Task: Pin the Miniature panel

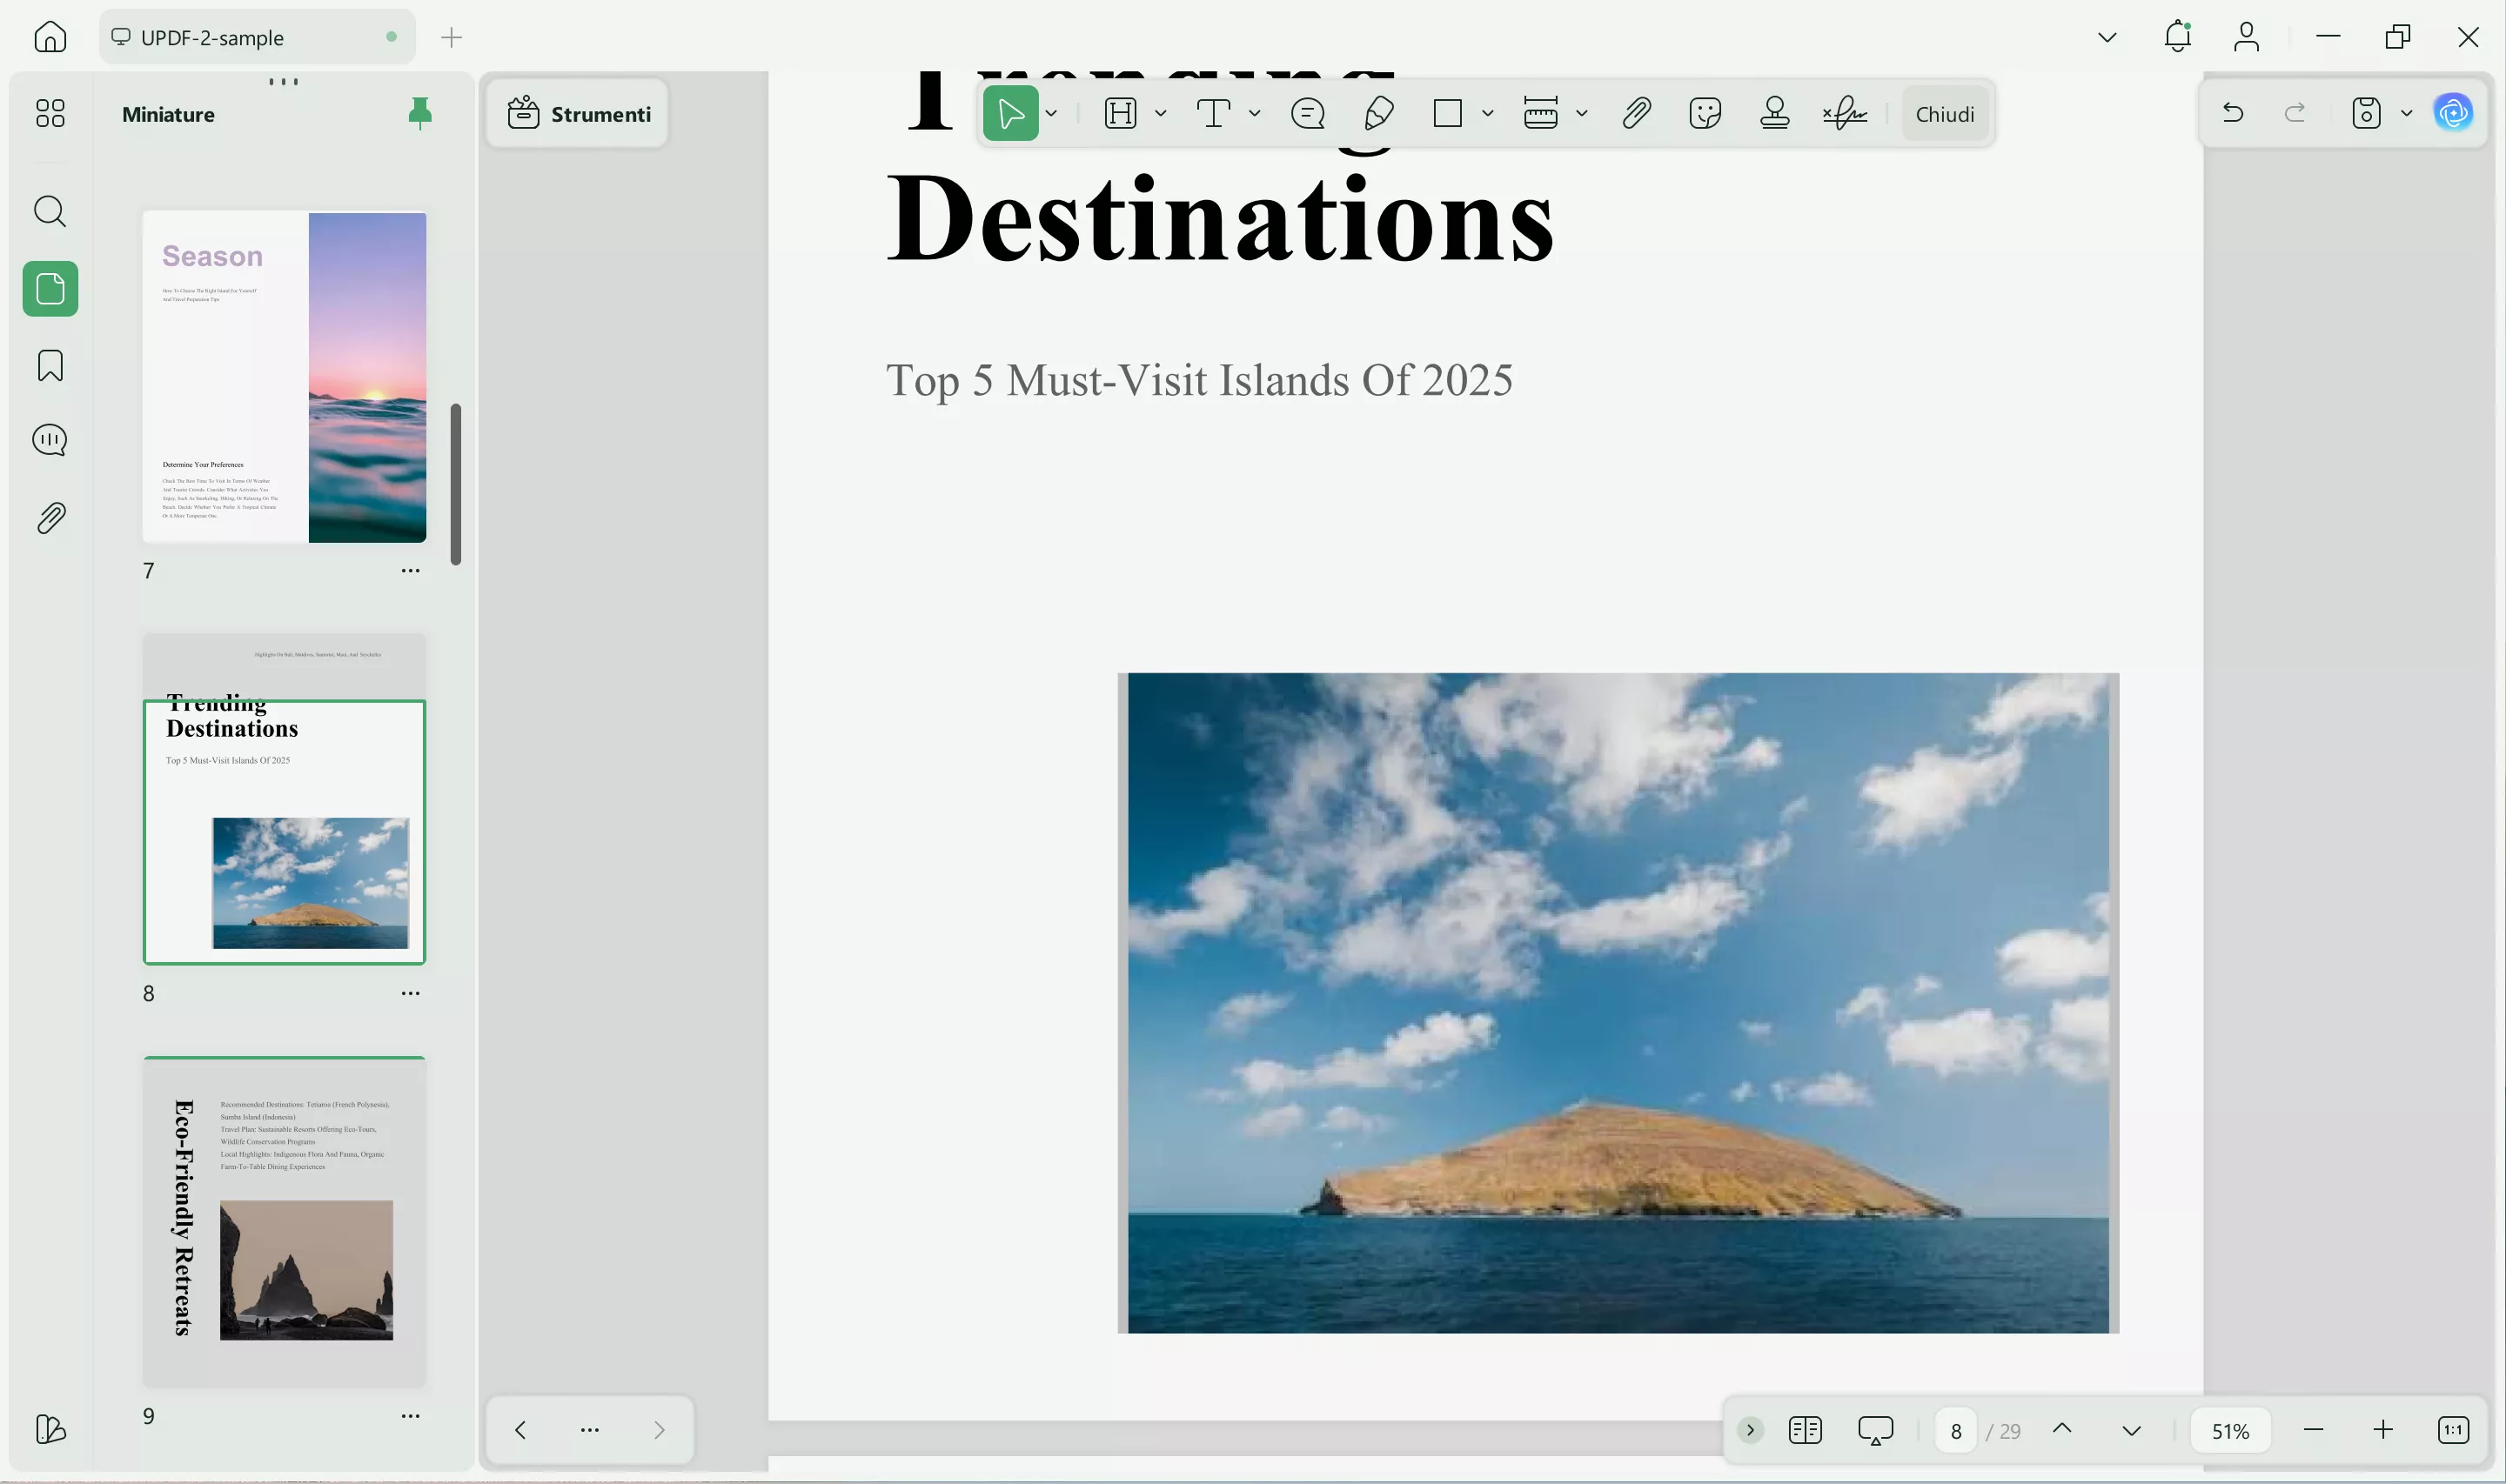Action: tap(419, 113)
